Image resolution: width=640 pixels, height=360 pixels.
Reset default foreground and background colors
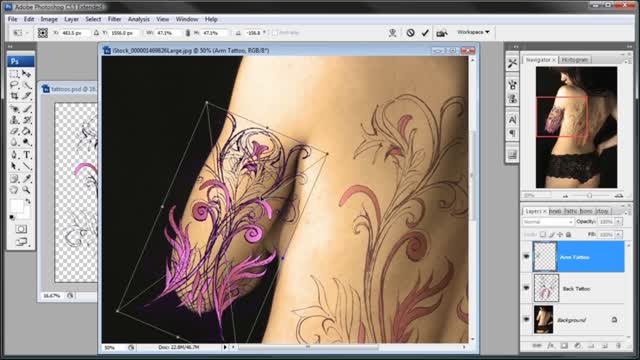12,217
